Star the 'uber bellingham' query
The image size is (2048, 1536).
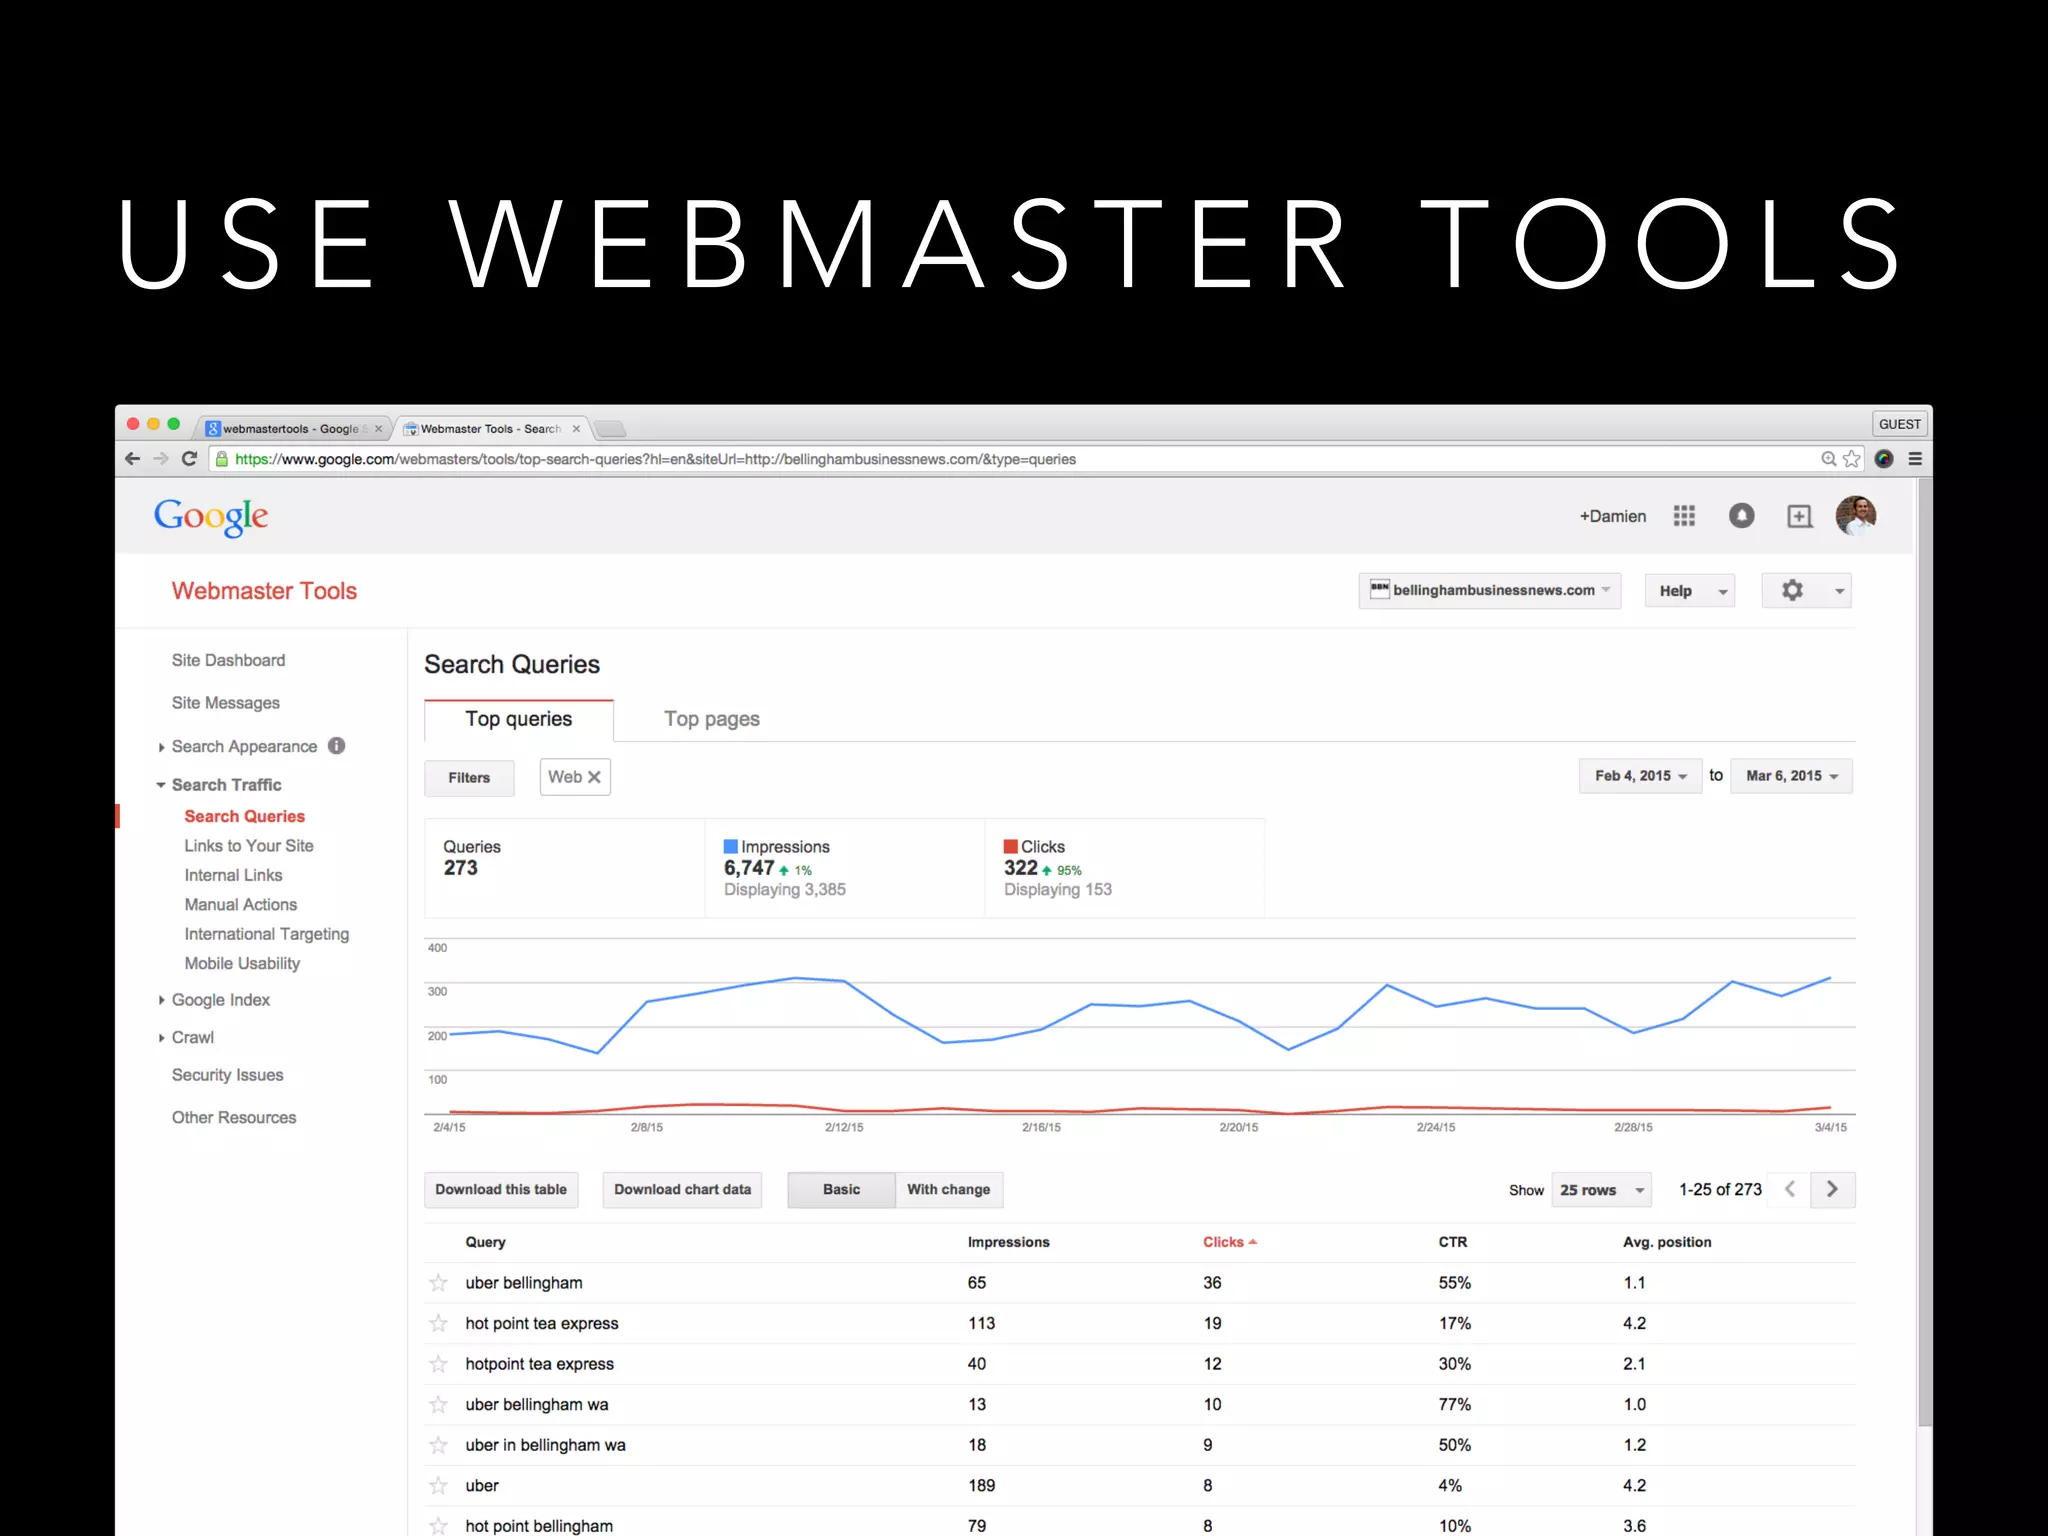point(438,1283)
